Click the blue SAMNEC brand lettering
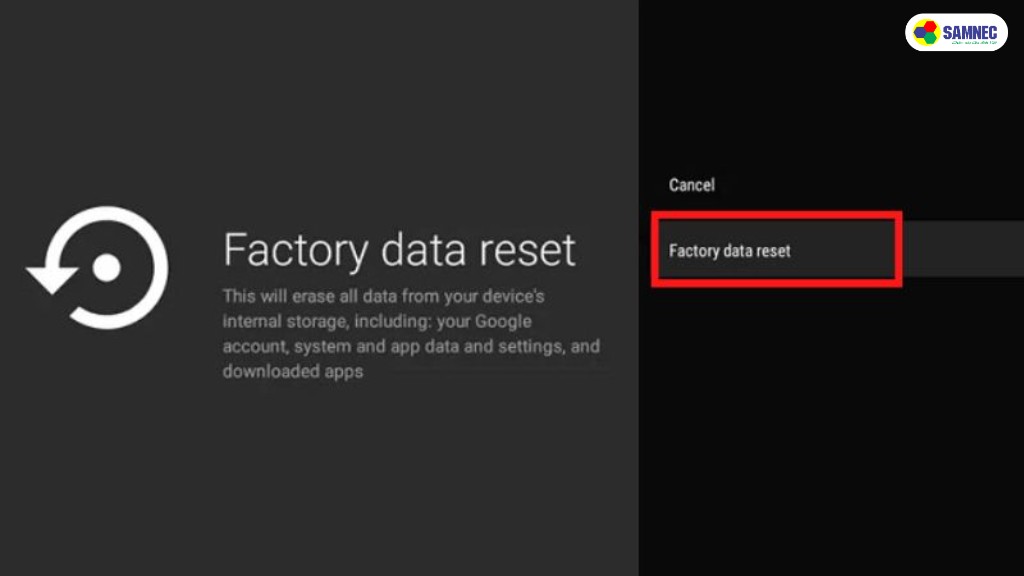The width and height of the screenshot is (1024, 576). tap(970, 32)
